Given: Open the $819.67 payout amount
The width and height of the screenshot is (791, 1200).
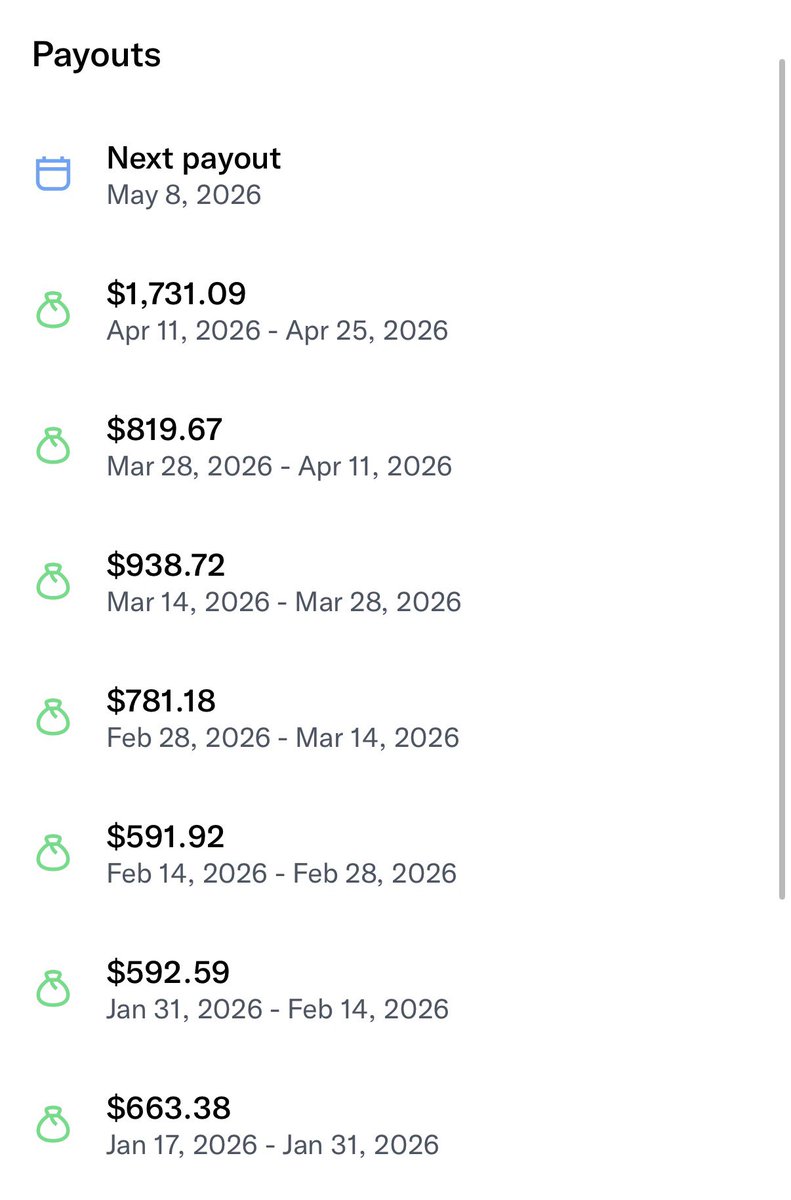Looking at the screenshot, I should 164,430.
